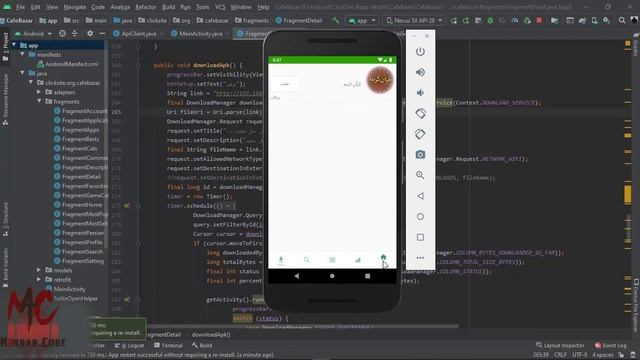Click emulator sidebar overview square

[420, 237]
